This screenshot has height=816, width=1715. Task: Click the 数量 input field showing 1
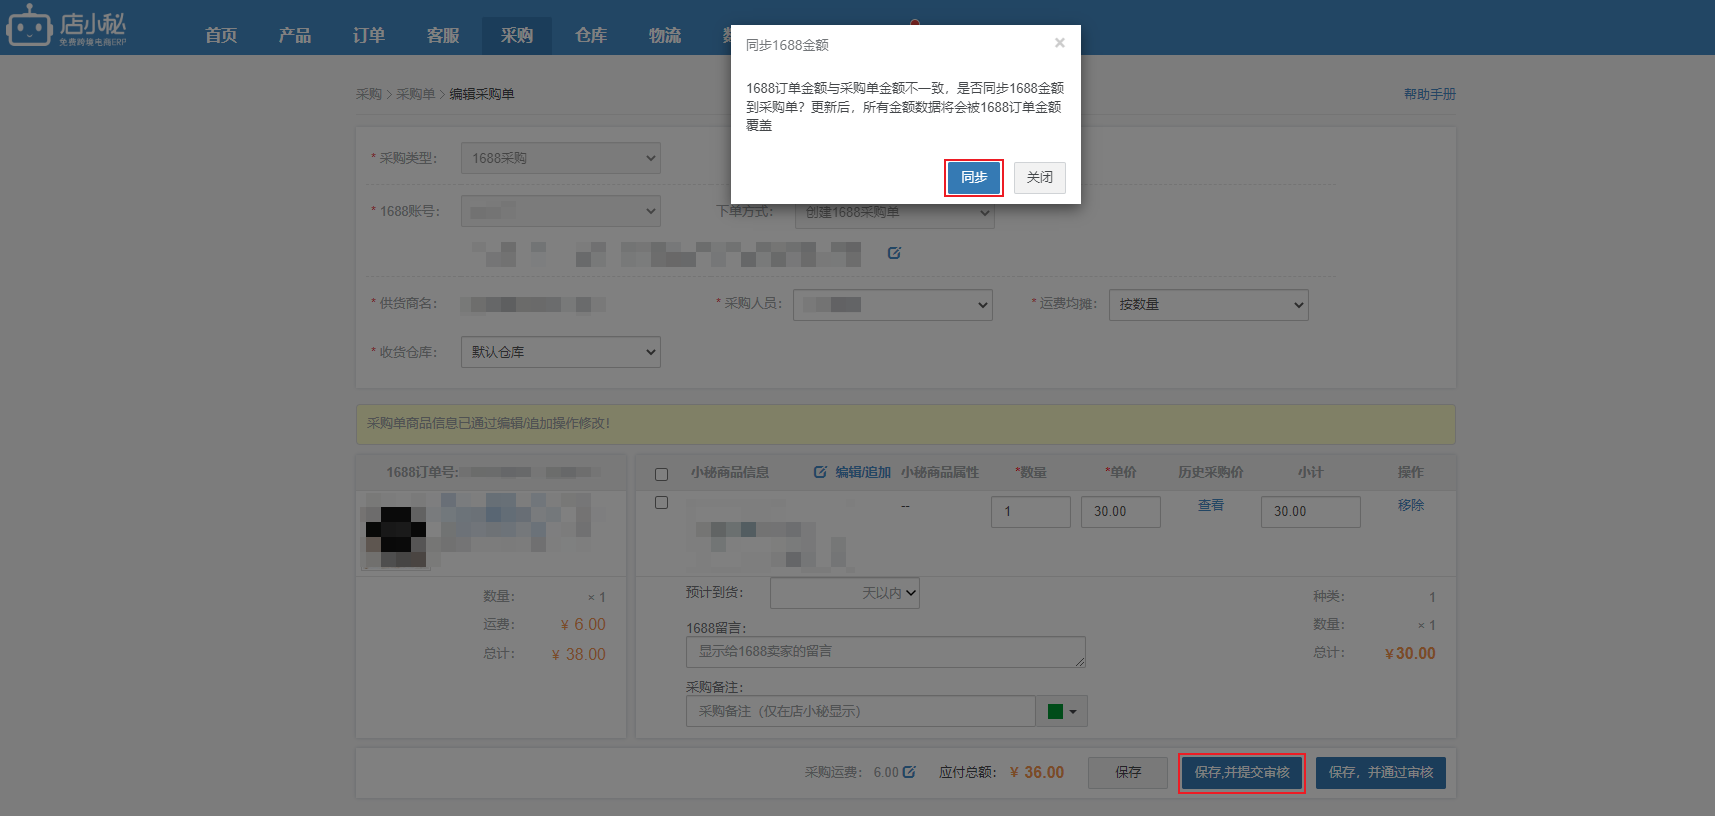pos(1031,512)
